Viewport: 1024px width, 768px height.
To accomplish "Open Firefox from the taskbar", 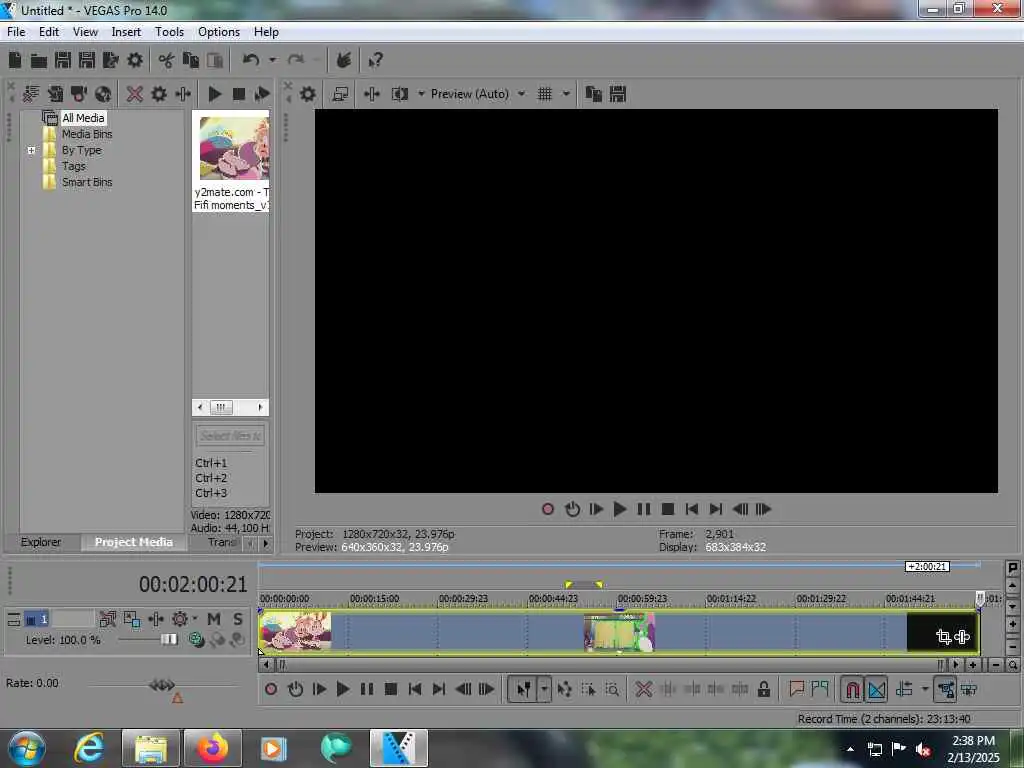I will click(213, 748).
